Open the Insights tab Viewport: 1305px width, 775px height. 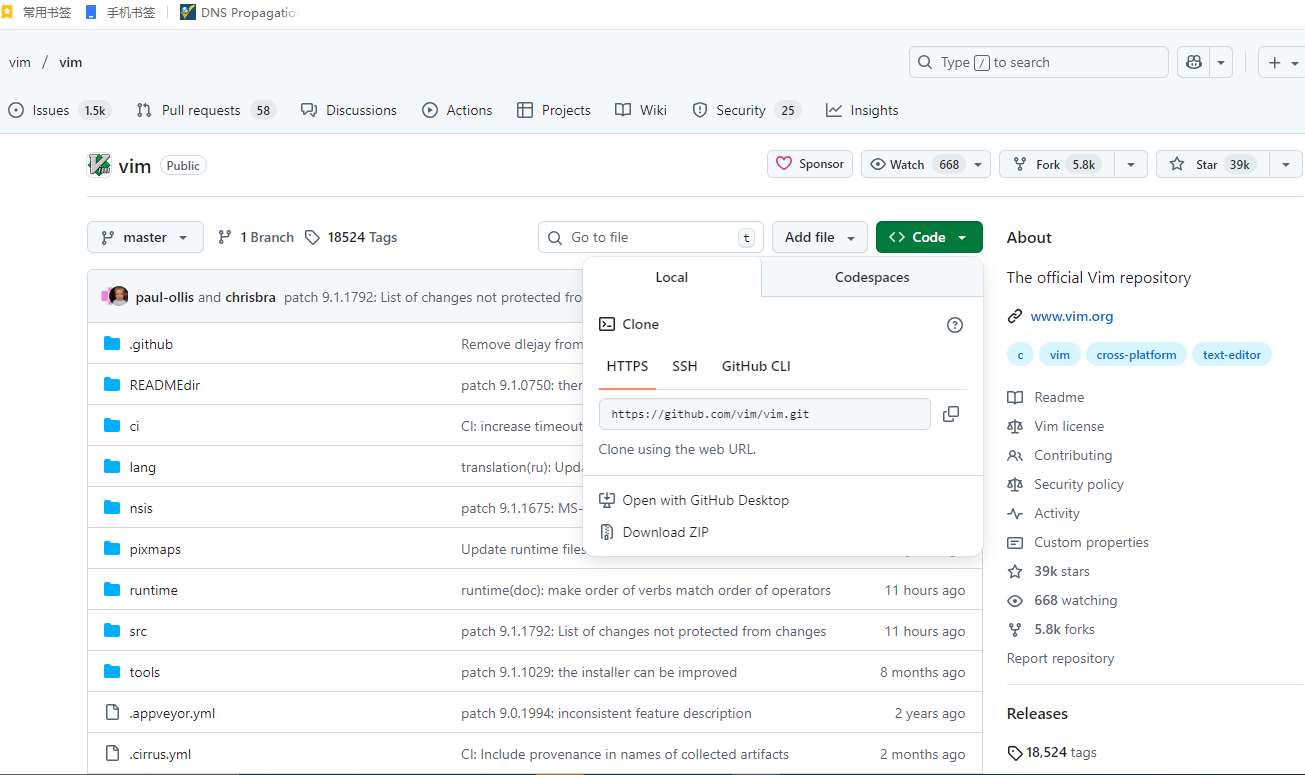point(862,110)
